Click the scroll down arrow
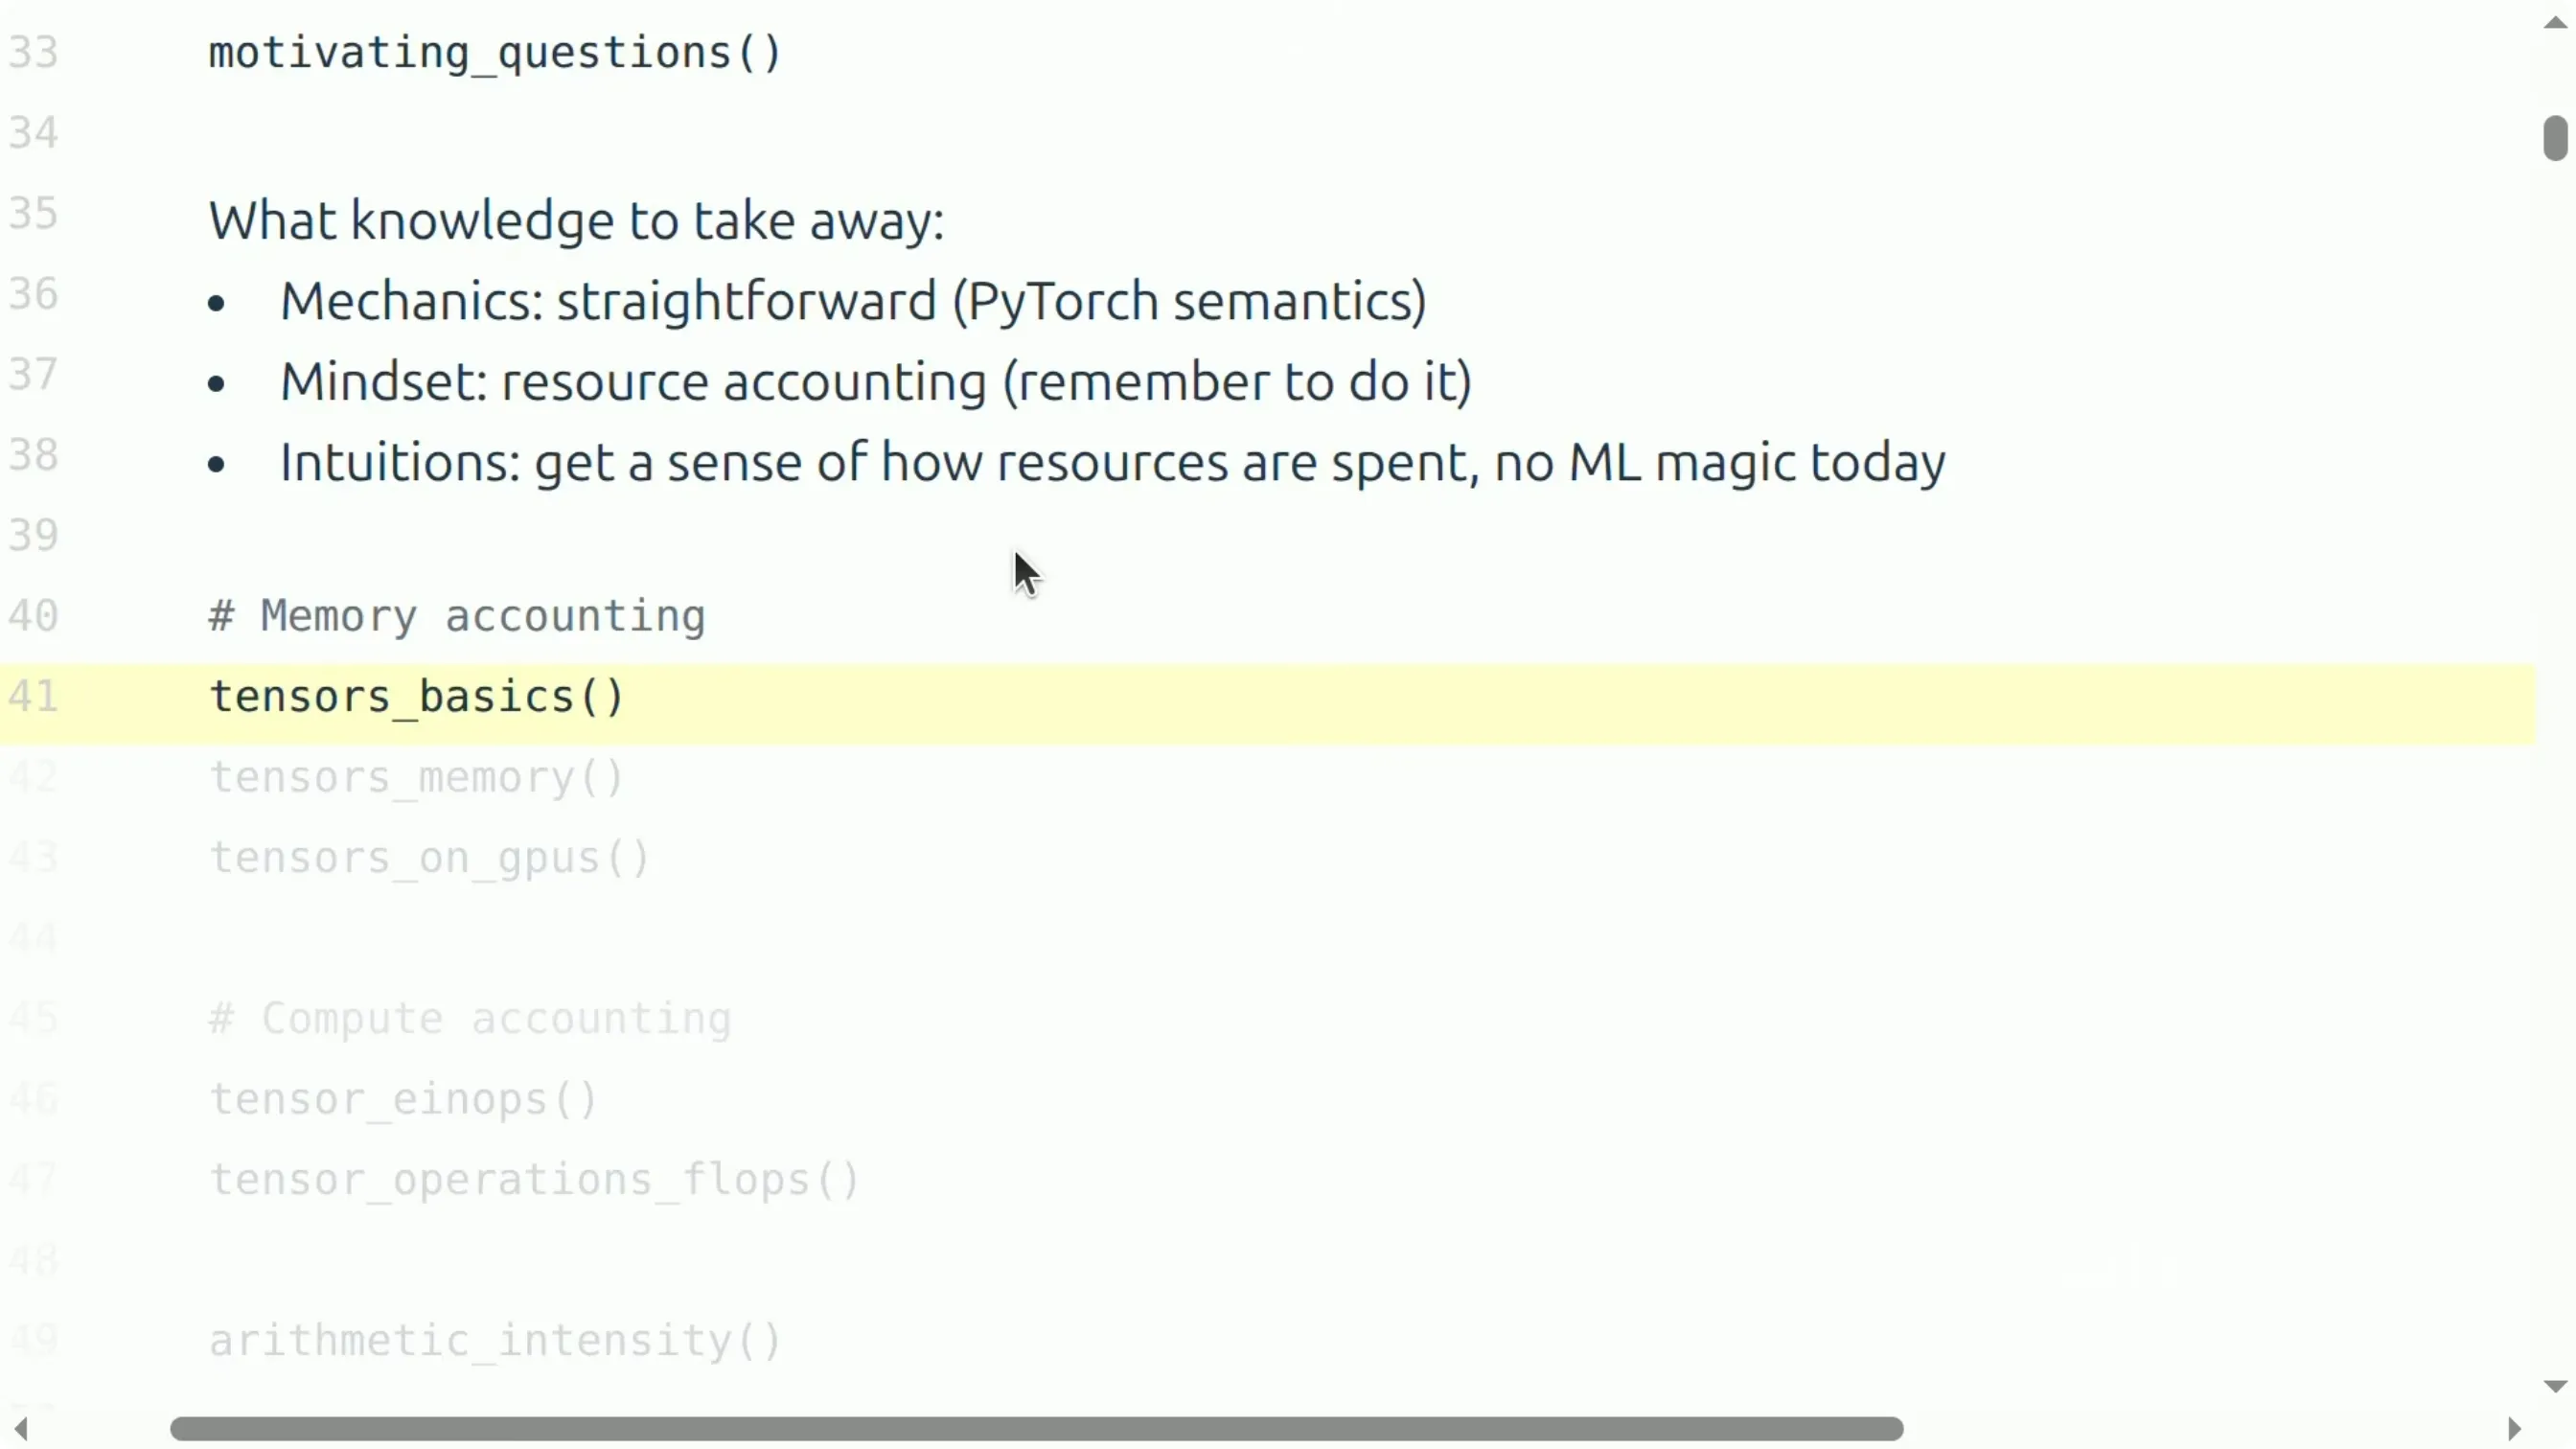The height and width of the screenshot is (1449, 2576). point(2555,1386)
